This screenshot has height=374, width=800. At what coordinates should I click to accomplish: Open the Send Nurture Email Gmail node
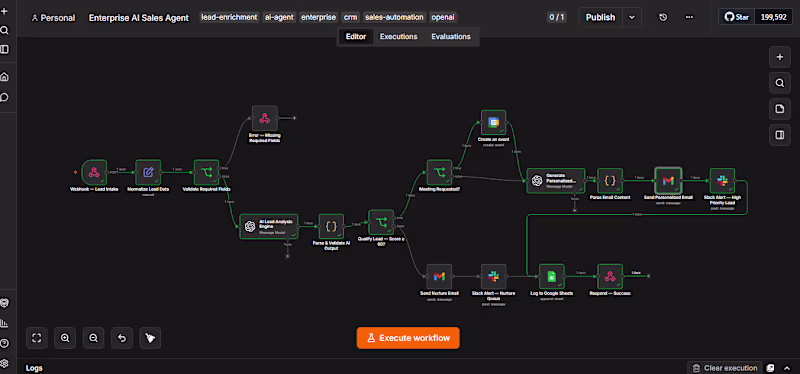click(x=439, y=276)
